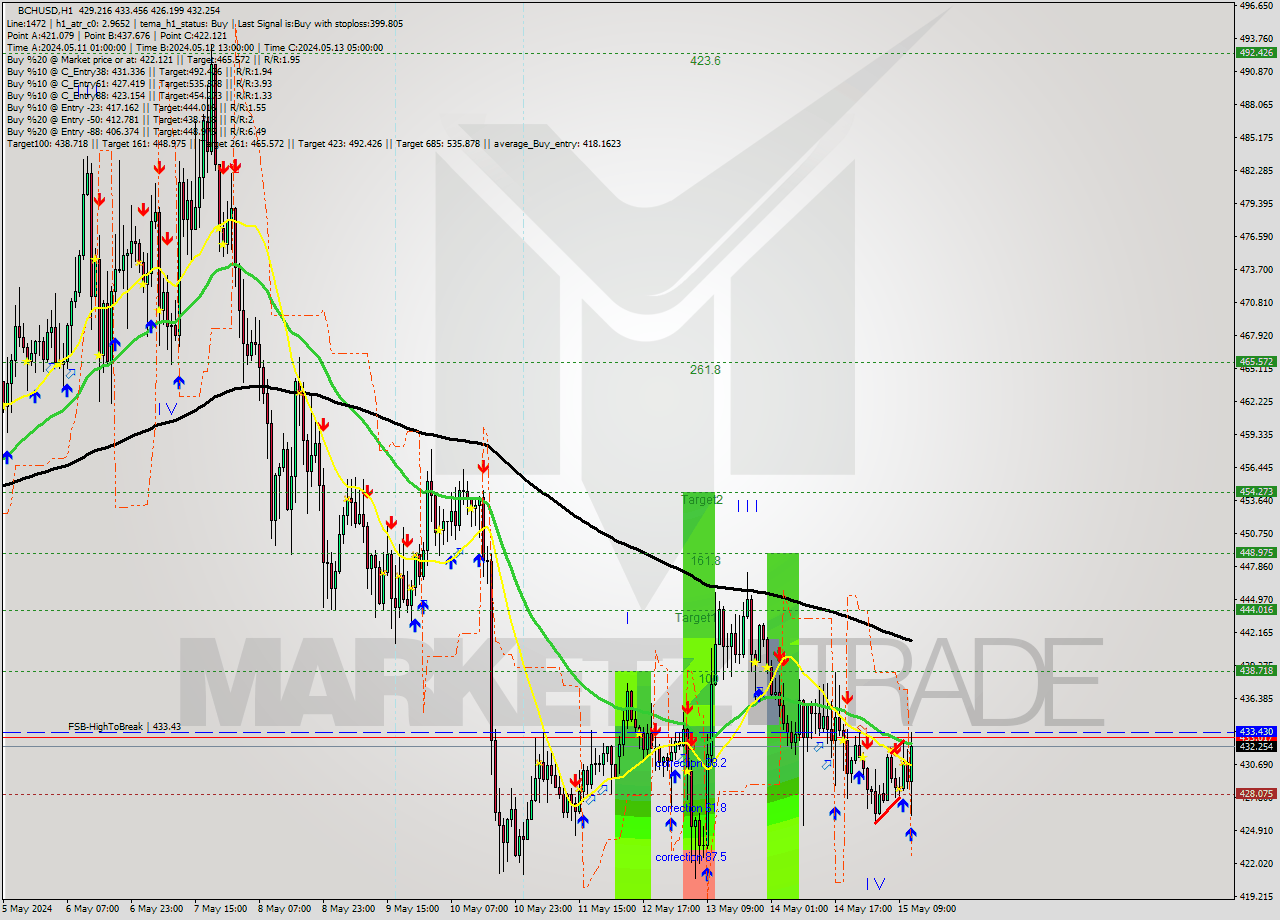Click the 14 May 17:00 time label
This screenshot has height=920, width=1280.
click(862, 909)
